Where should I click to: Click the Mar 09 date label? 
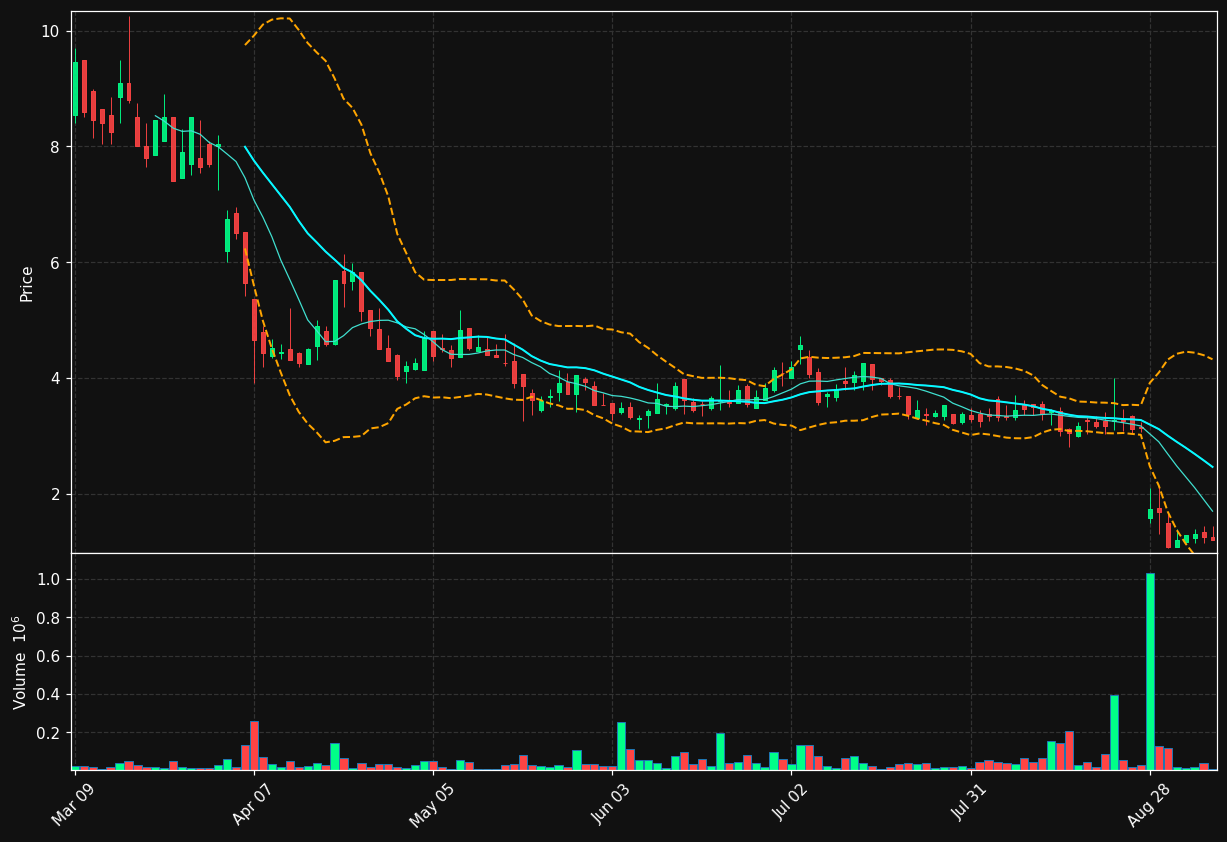[73, 803]
